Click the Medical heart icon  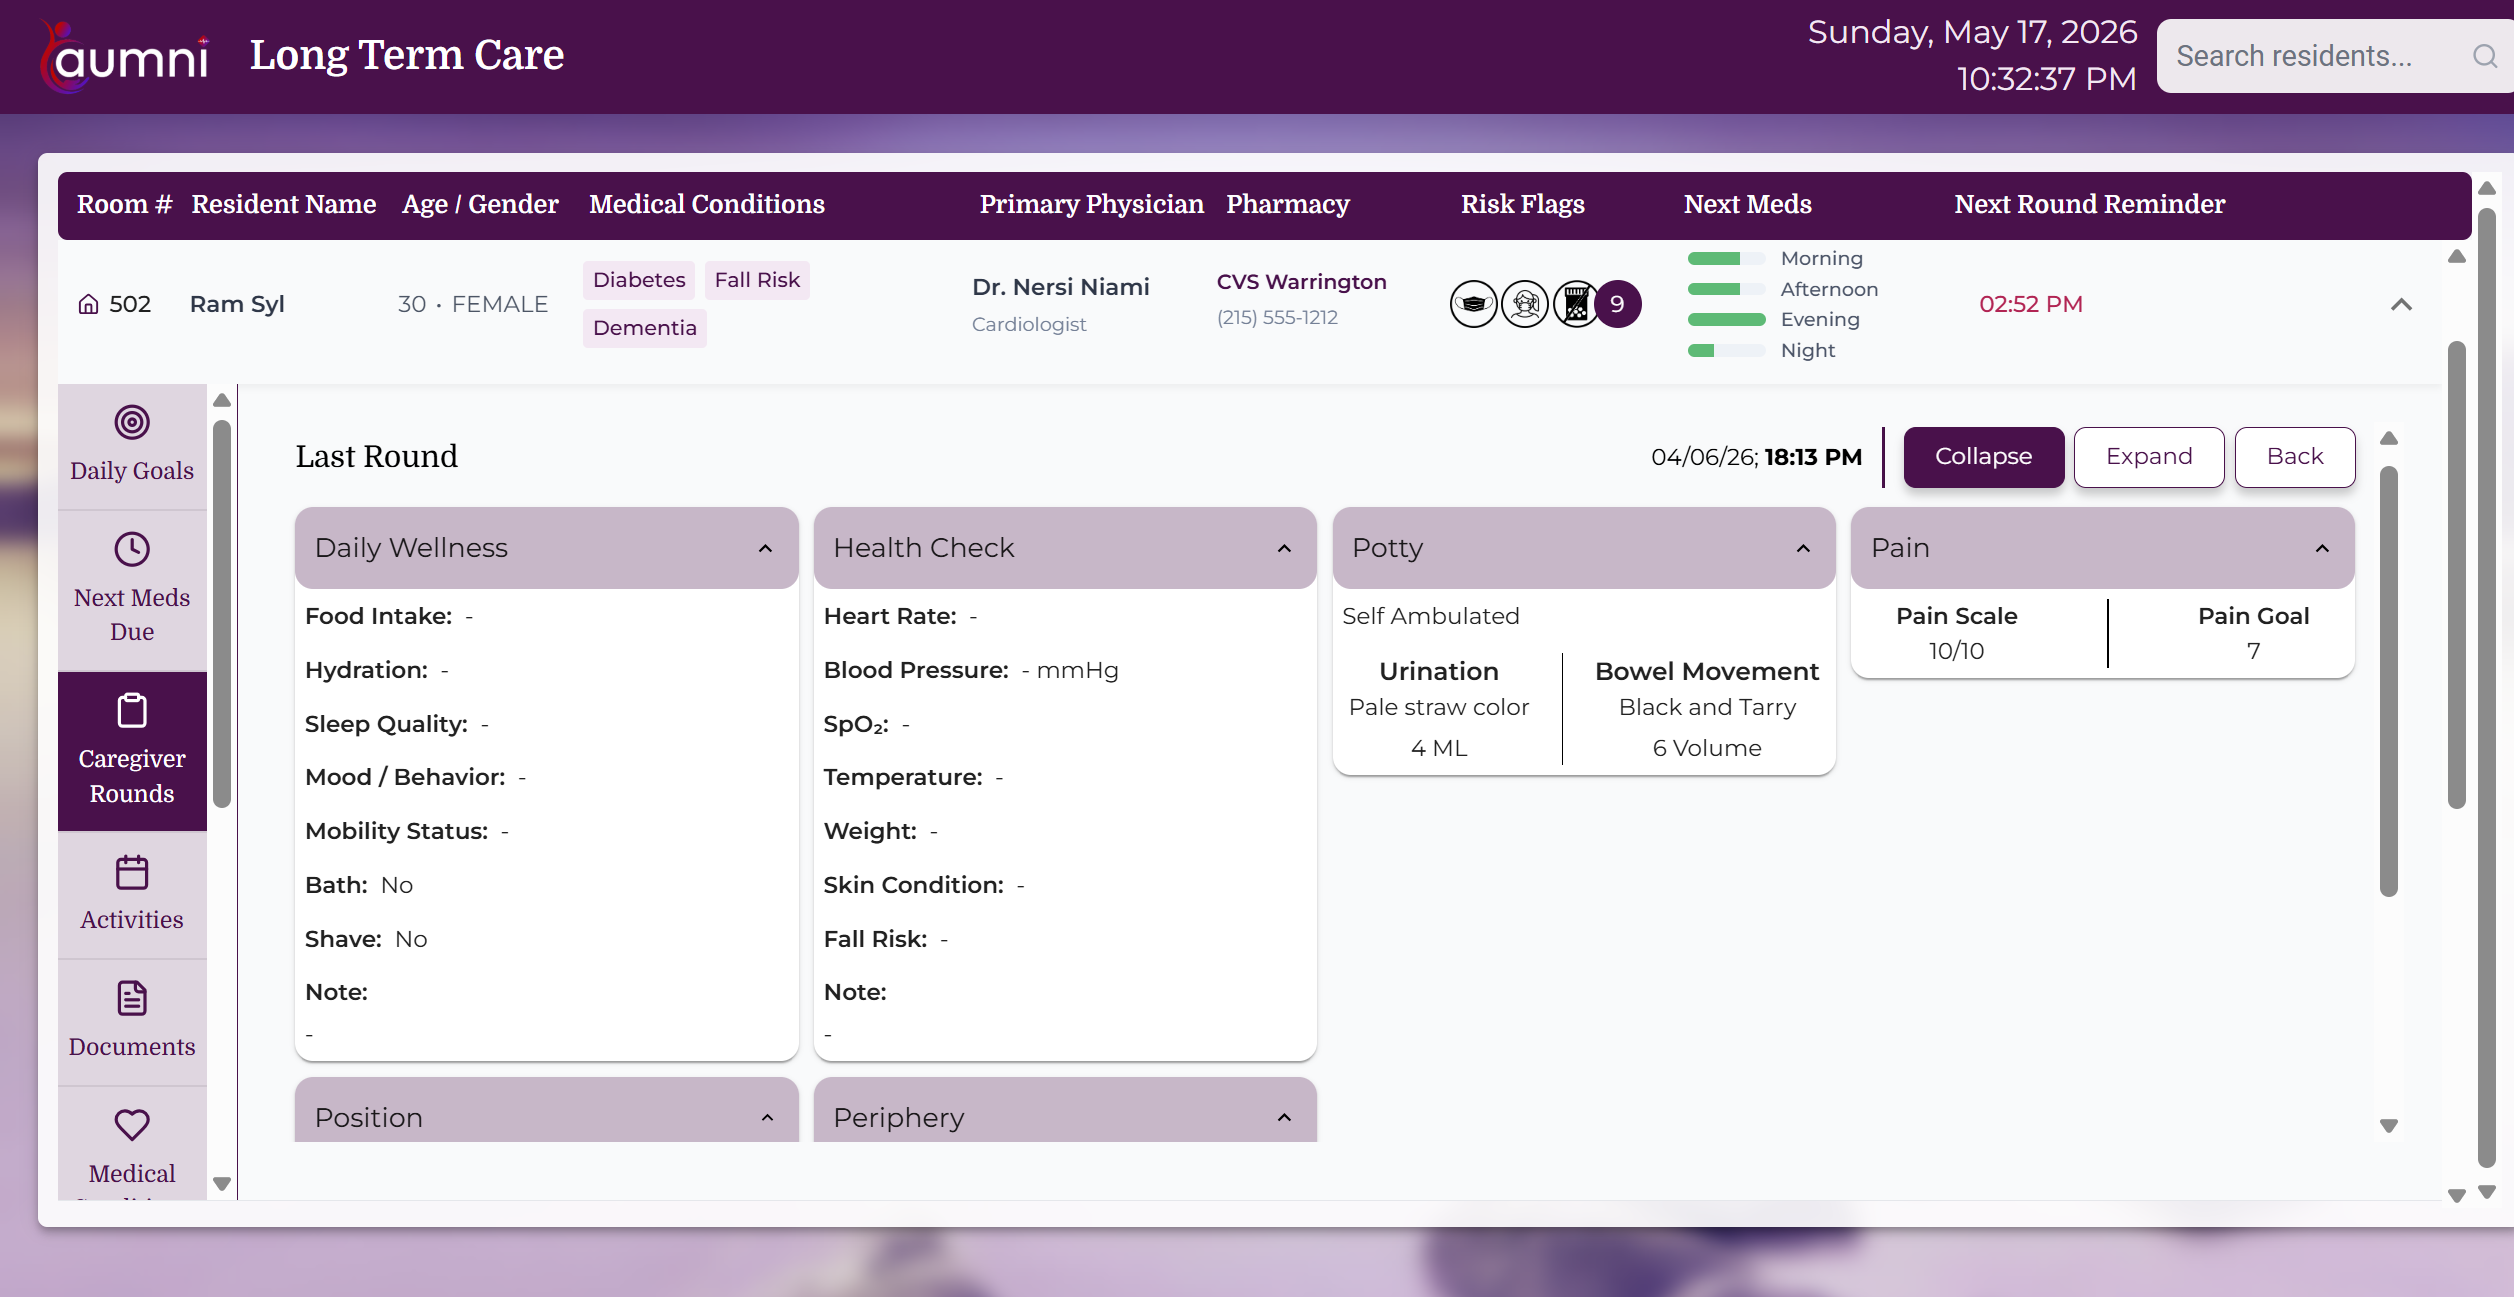pos(132,1125)
